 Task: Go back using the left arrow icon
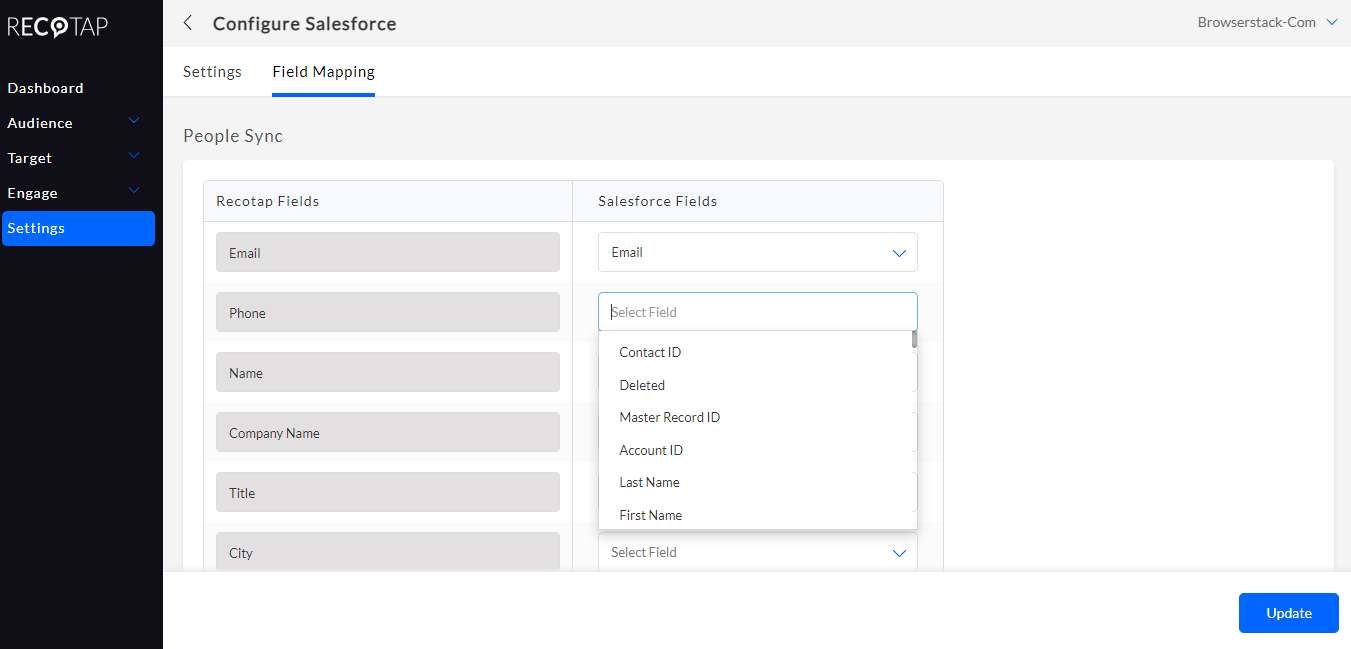(188, 23)
